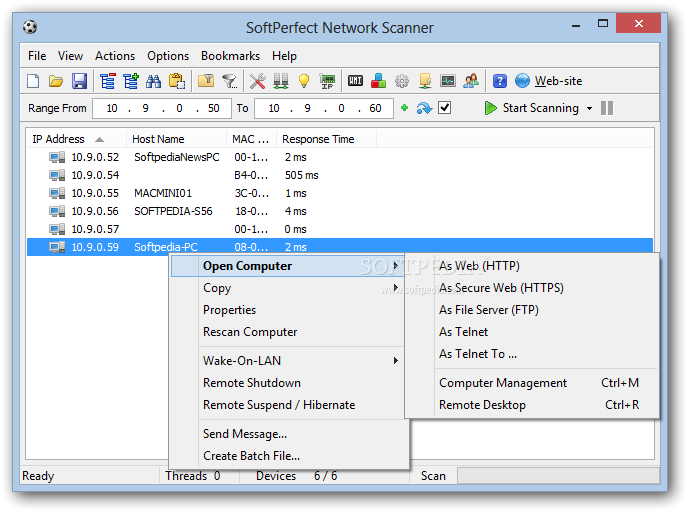Screen dimensions: 688x512
Task: Click the New blank document icon
Action: [x=33, y=81]
